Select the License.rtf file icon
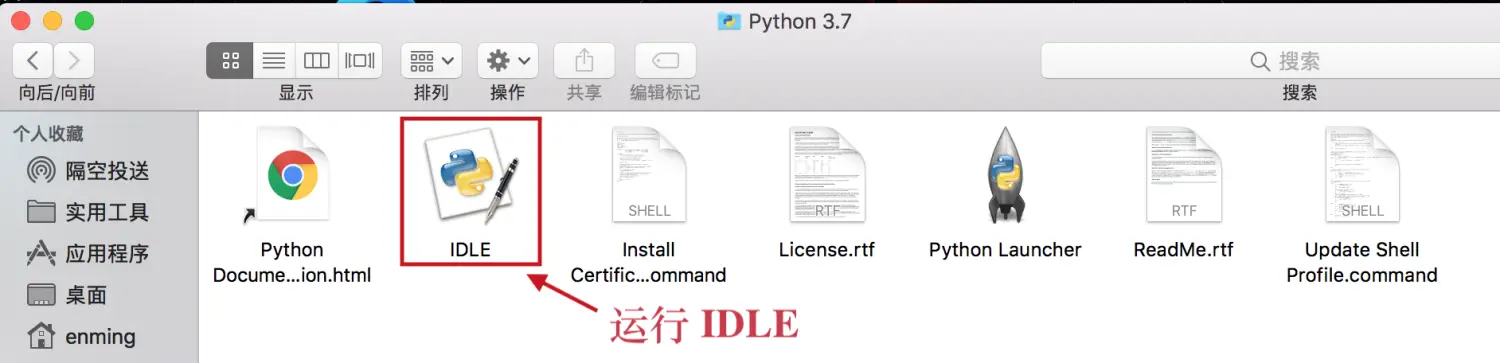 827,176
